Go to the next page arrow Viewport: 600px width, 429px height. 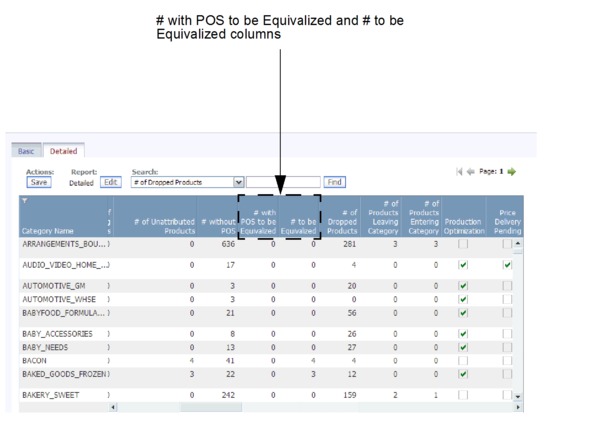512,172
